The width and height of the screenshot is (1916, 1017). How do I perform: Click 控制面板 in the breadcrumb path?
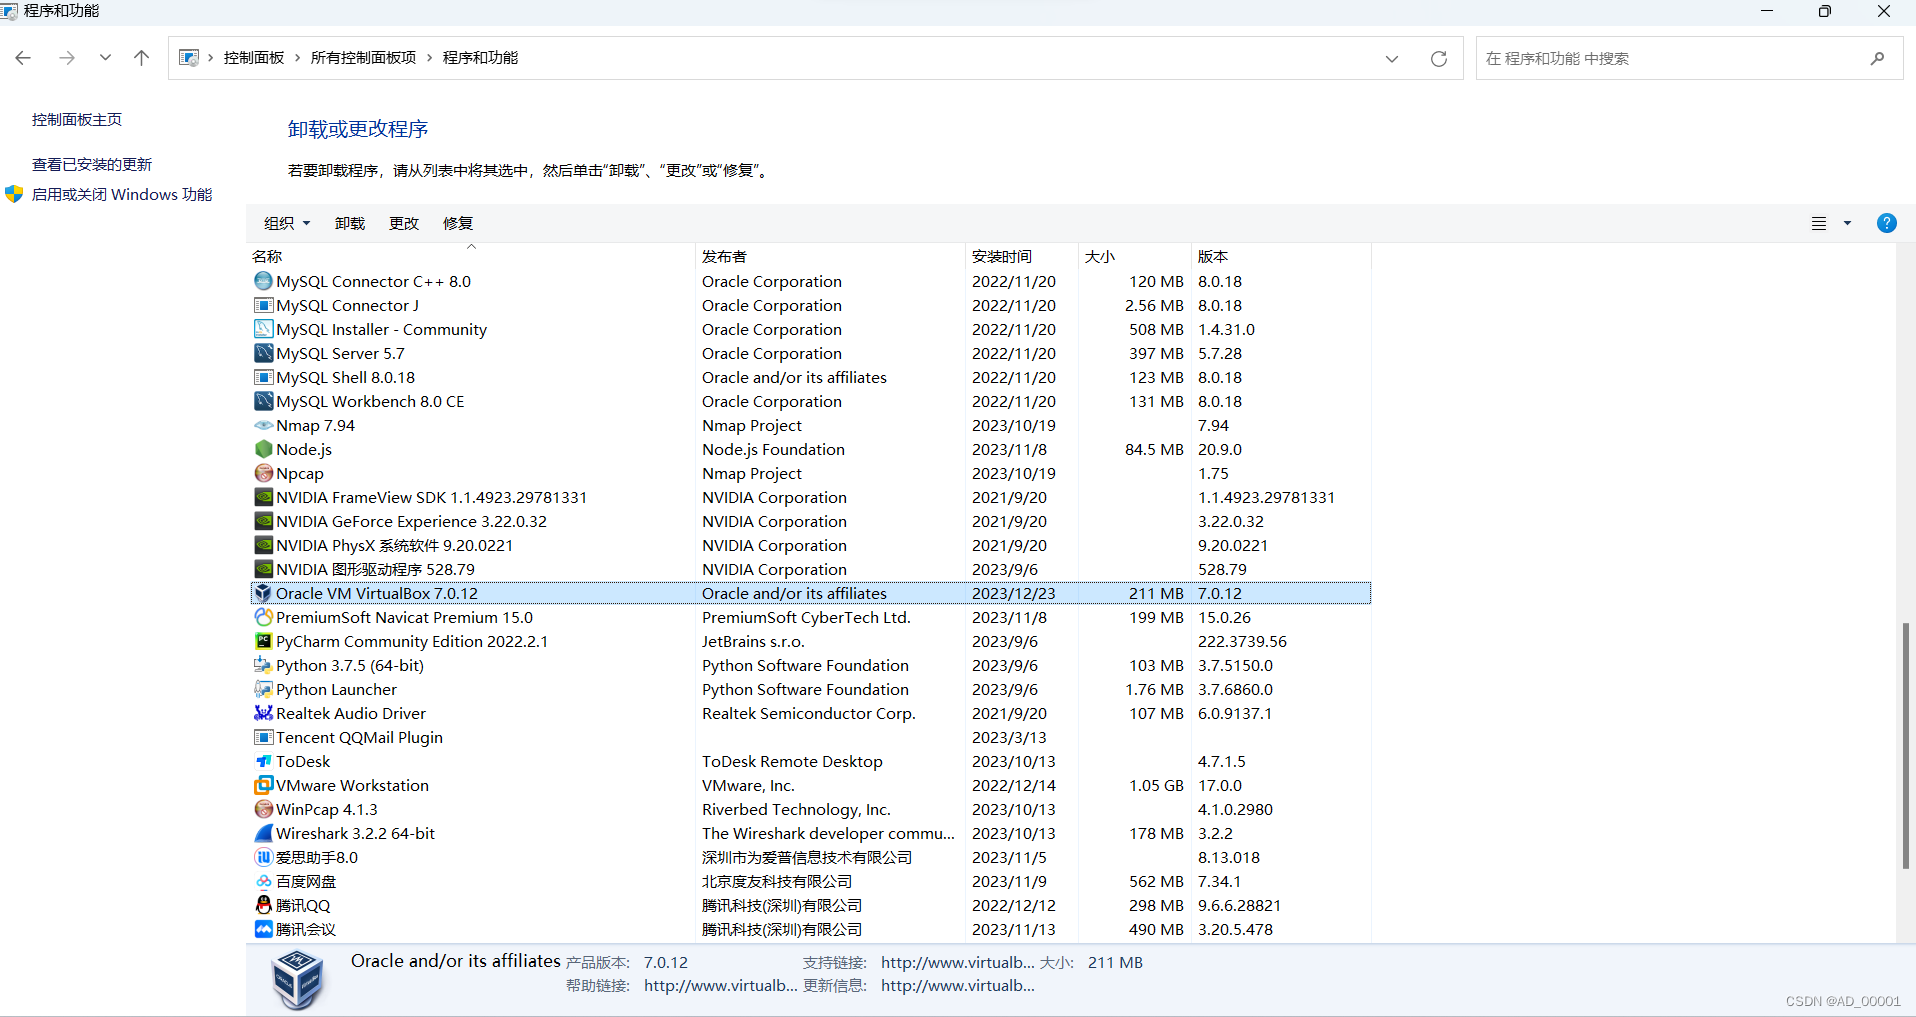coord(254,58)
